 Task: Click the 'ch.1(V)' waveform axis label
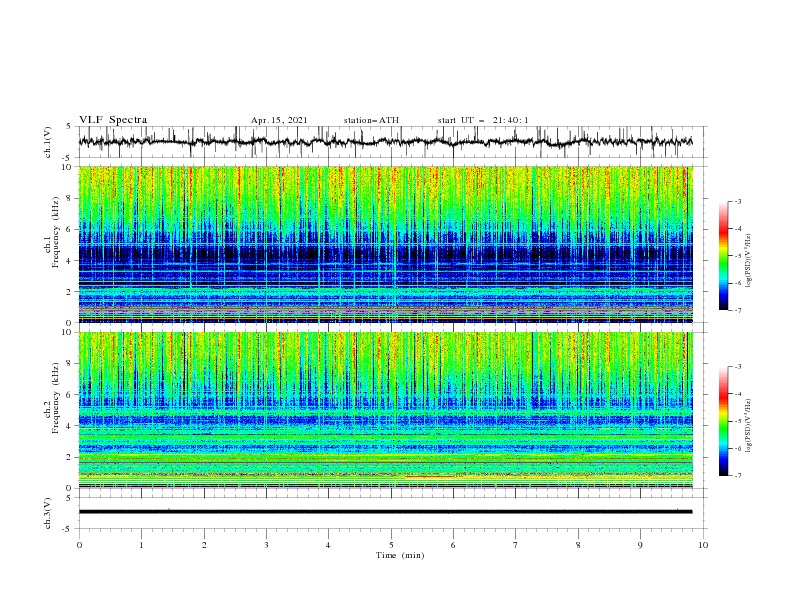(47, 142)
